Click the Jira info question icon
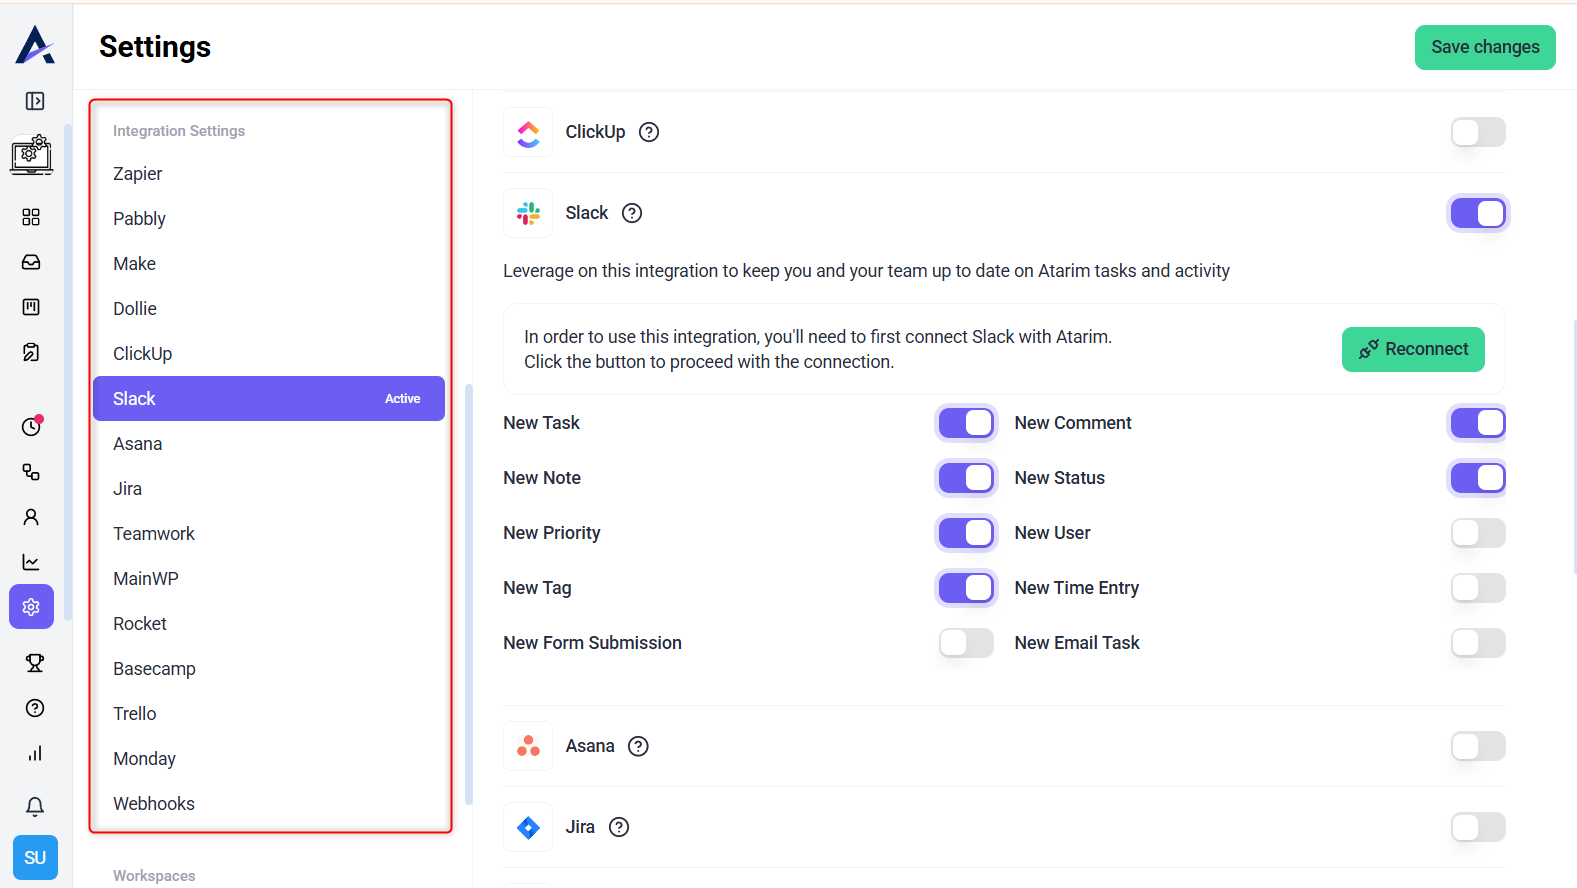 (619, 827)
